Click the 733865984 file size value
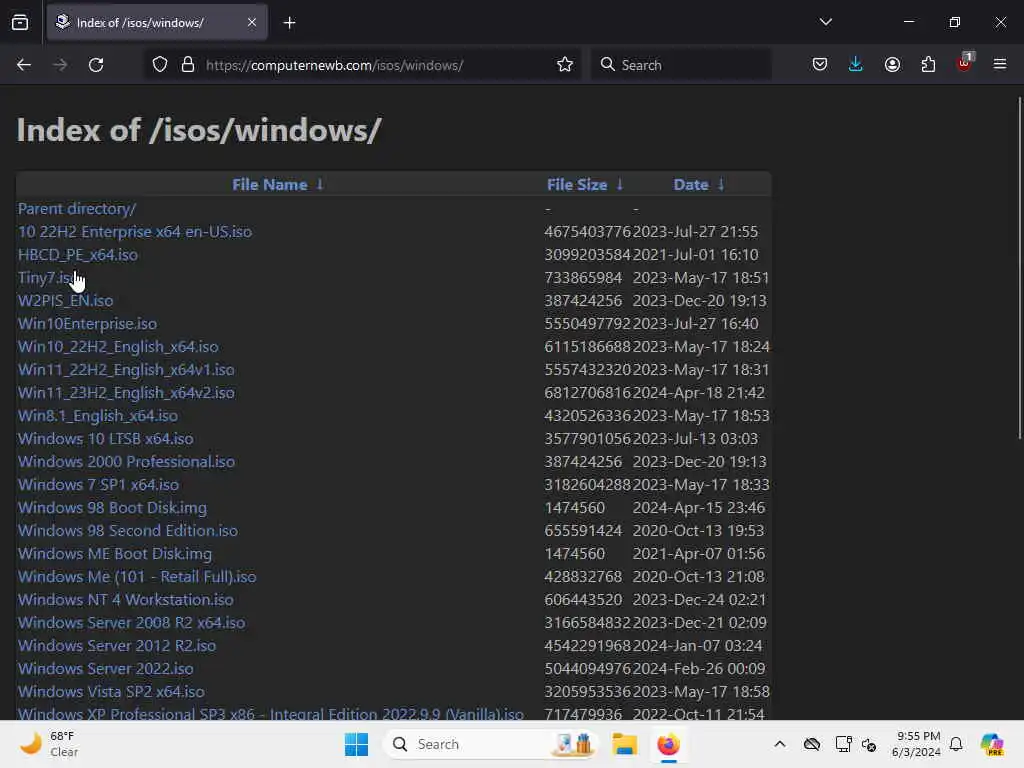Image resolution: width=1024 pixels, height=768 pixels. [x=583, y=278]
